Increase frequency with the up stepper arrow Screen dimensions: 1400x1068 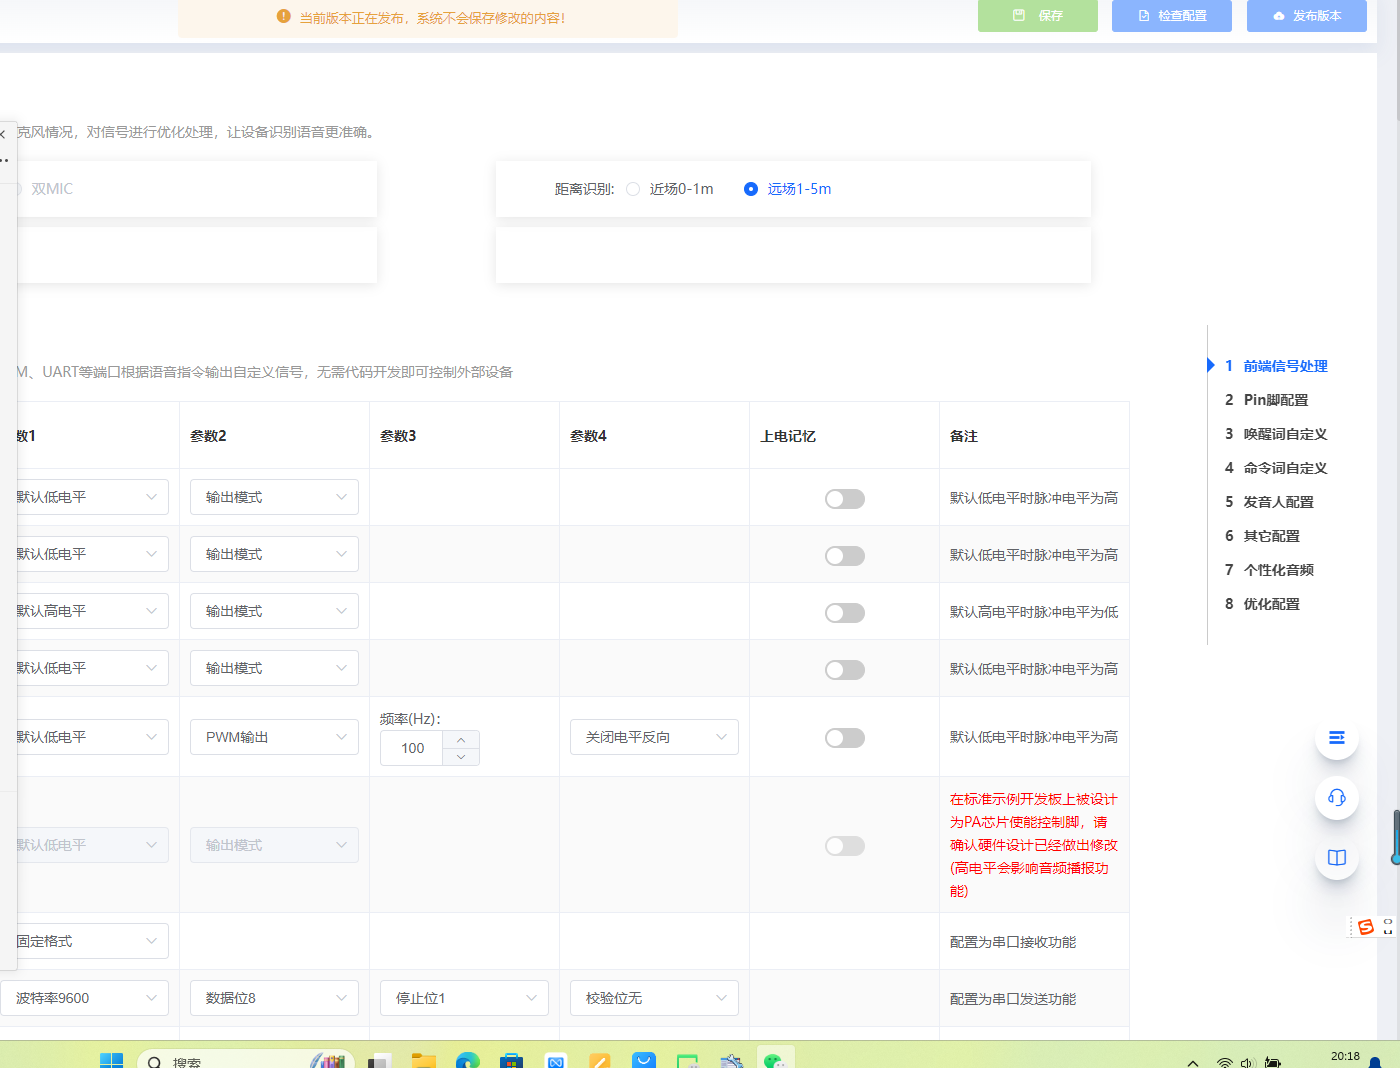[461, 740]
